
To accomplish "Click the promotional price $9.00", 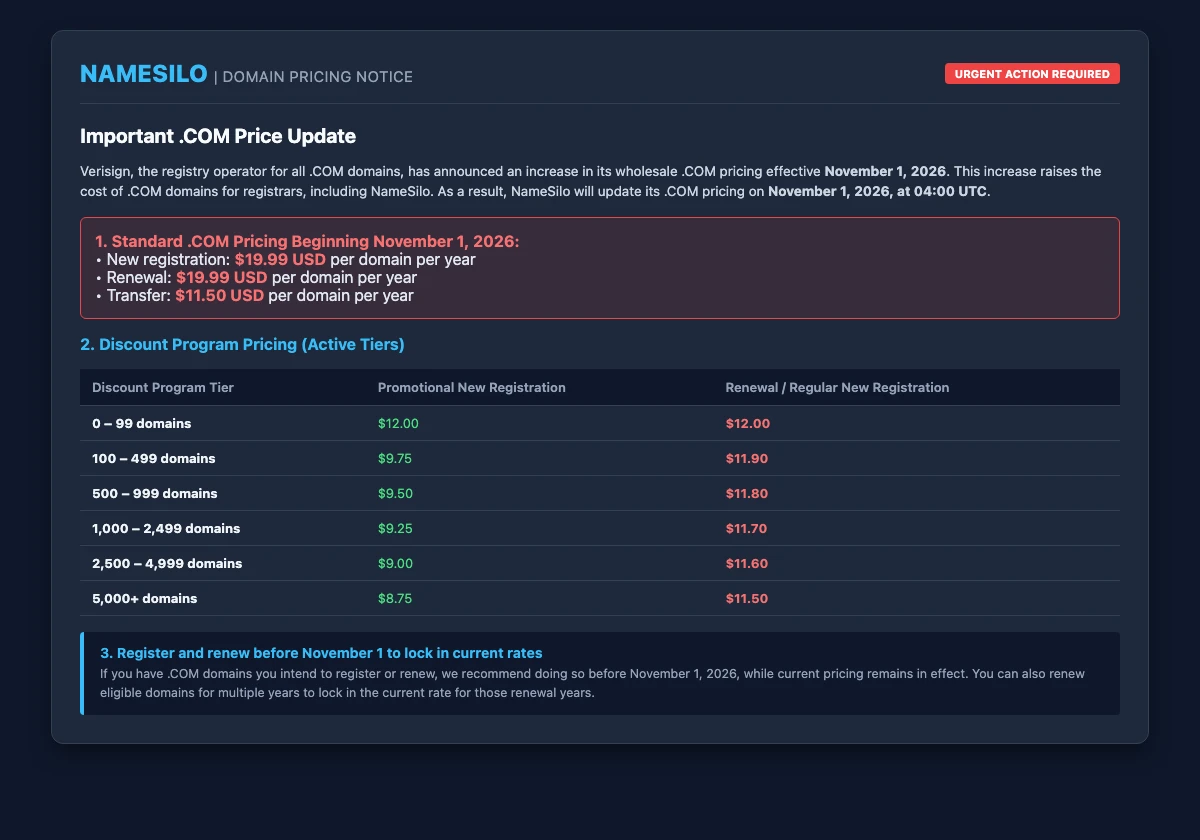I will pos(395,564).
